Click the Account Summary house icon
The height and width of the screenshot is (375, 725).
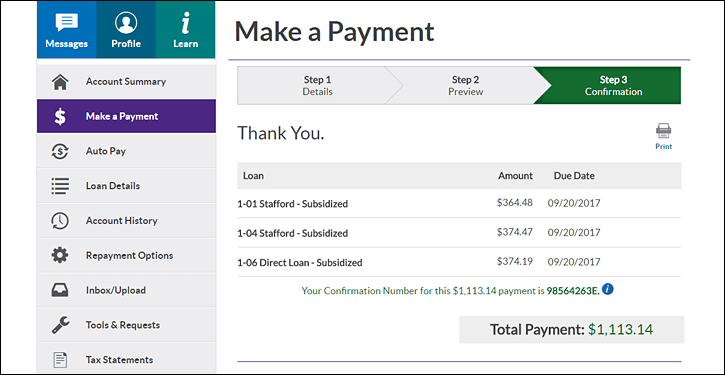tap(60, 82)
